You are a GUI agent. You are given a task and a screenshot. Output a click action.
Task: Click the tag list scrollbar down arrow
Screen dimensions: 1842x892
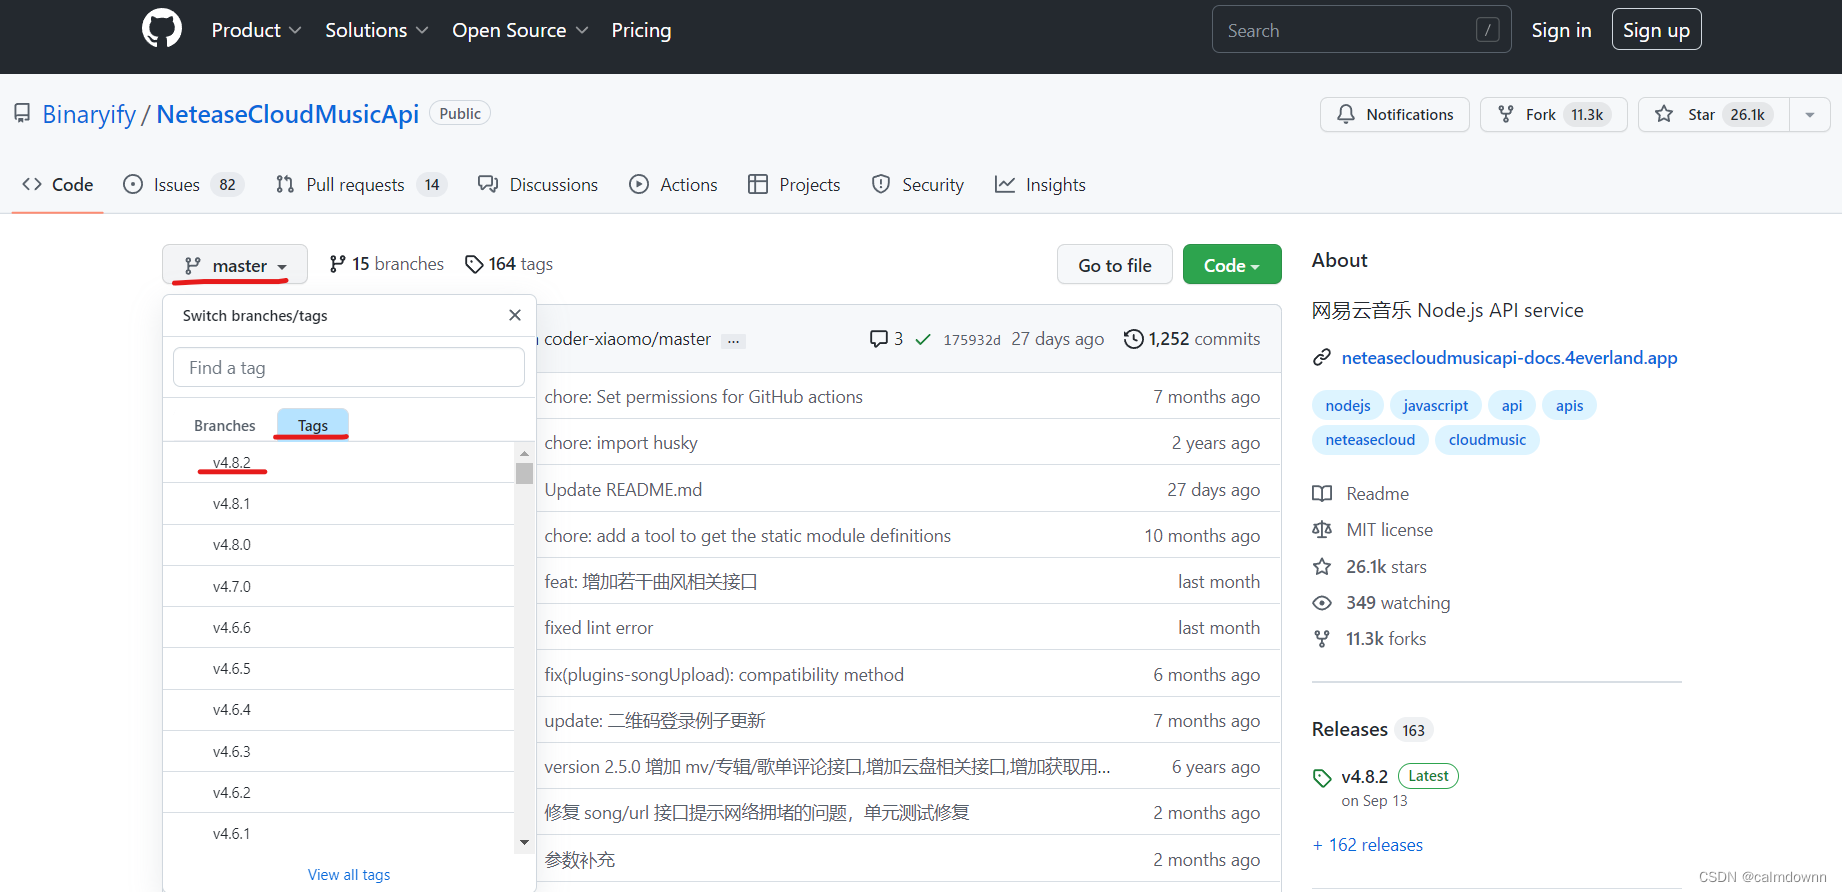524,843
